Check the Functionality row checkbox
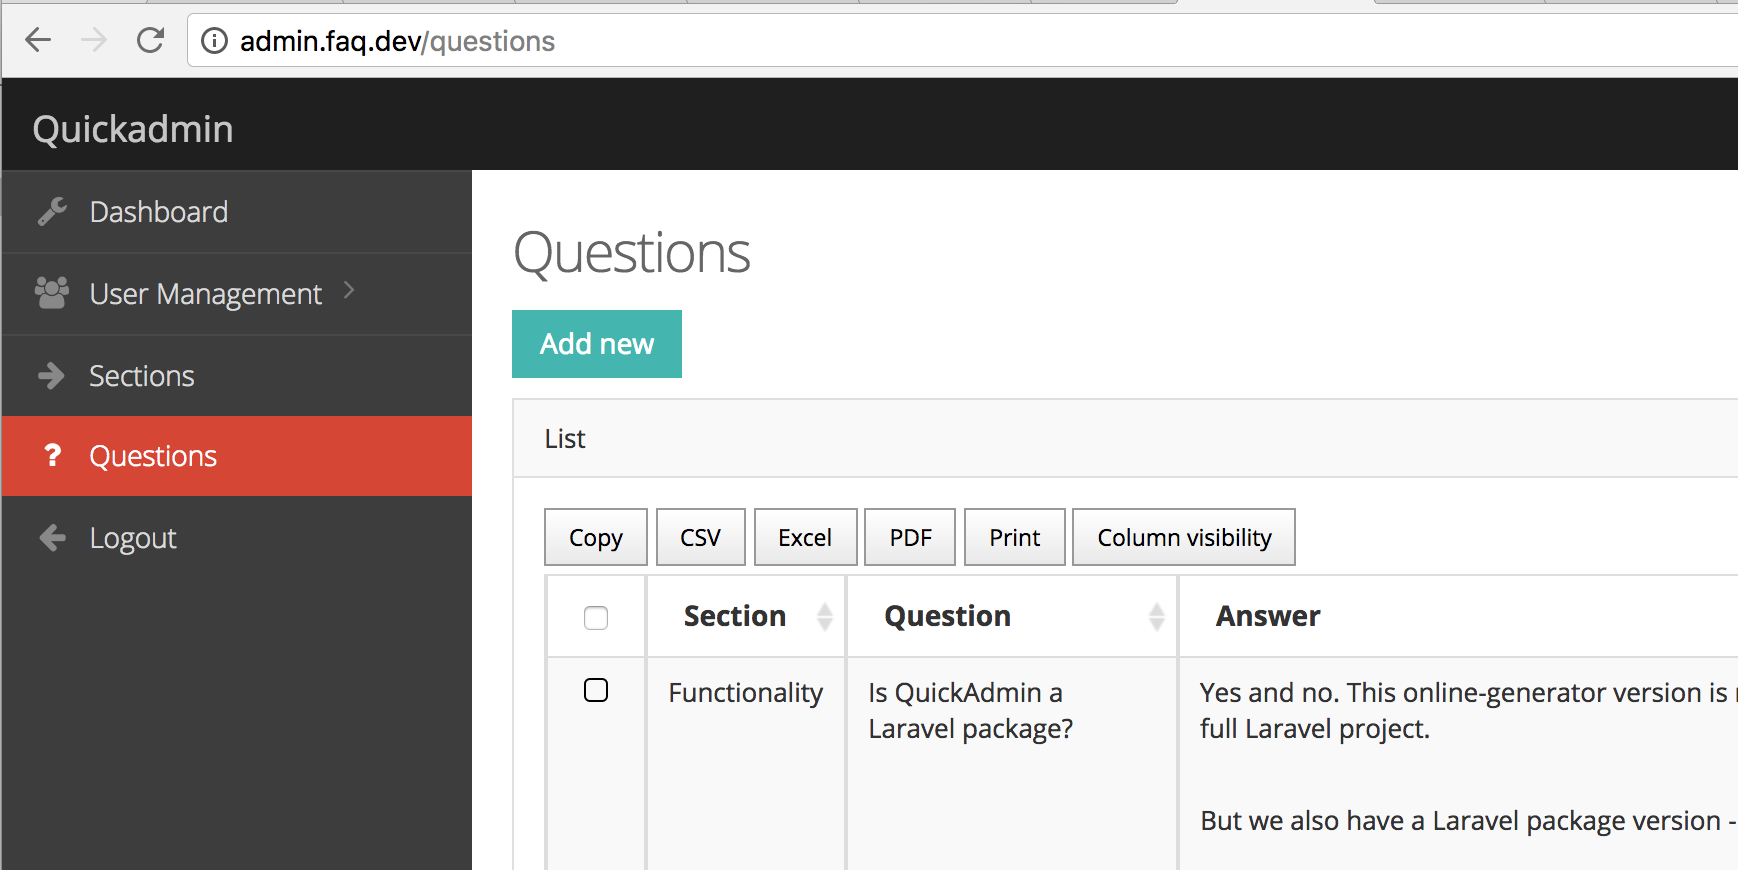The width and height of the screenshot is (1738, 870). click(596, 690)
